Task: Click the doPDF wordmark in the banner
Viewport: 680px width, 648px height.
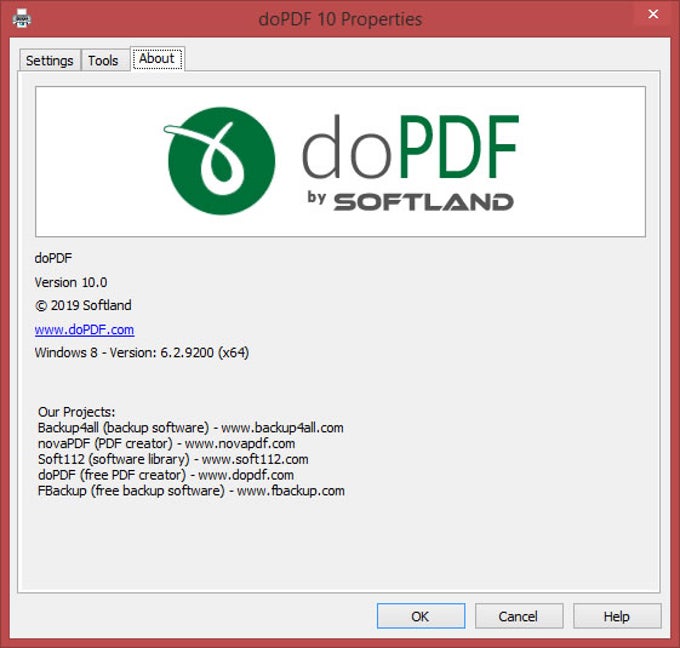Action: [410, 147]
